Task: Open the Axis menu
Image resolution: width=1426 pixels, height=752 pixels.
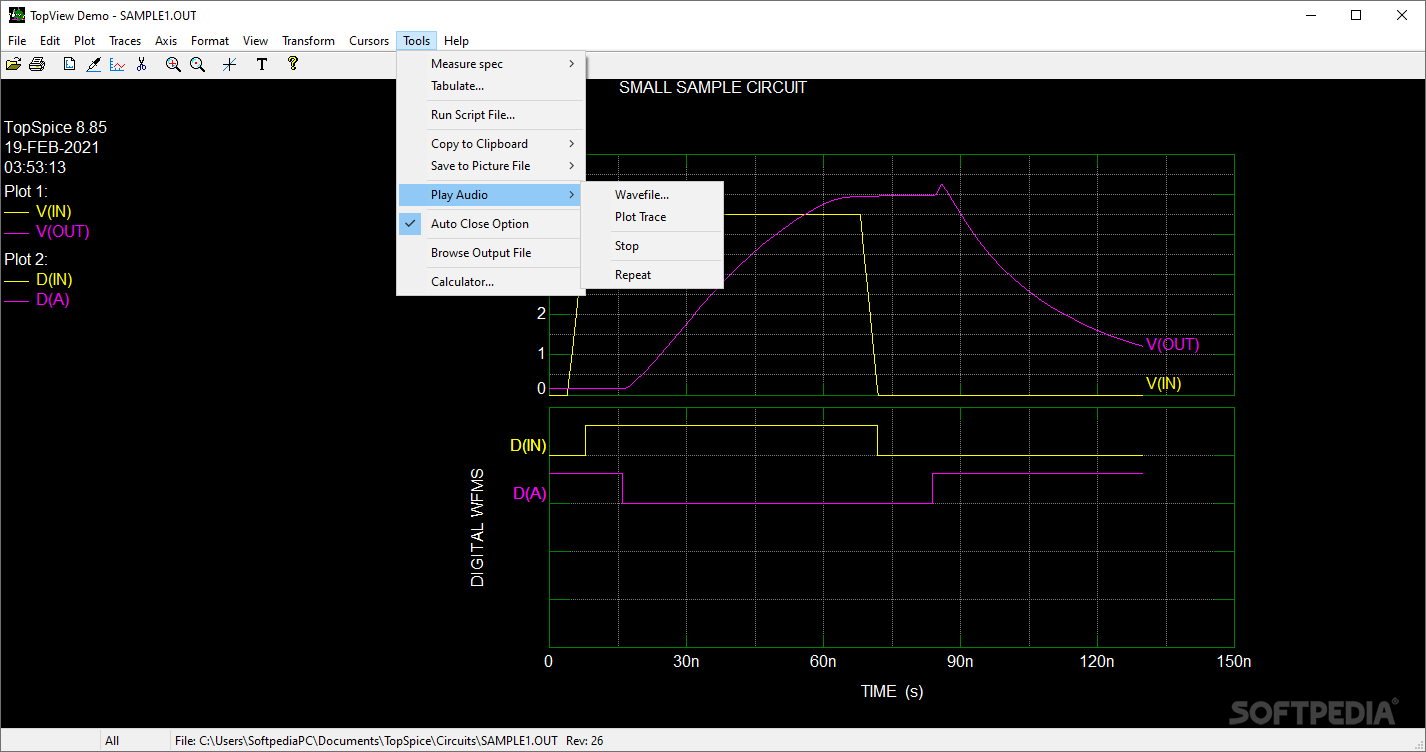Action: 166,41
